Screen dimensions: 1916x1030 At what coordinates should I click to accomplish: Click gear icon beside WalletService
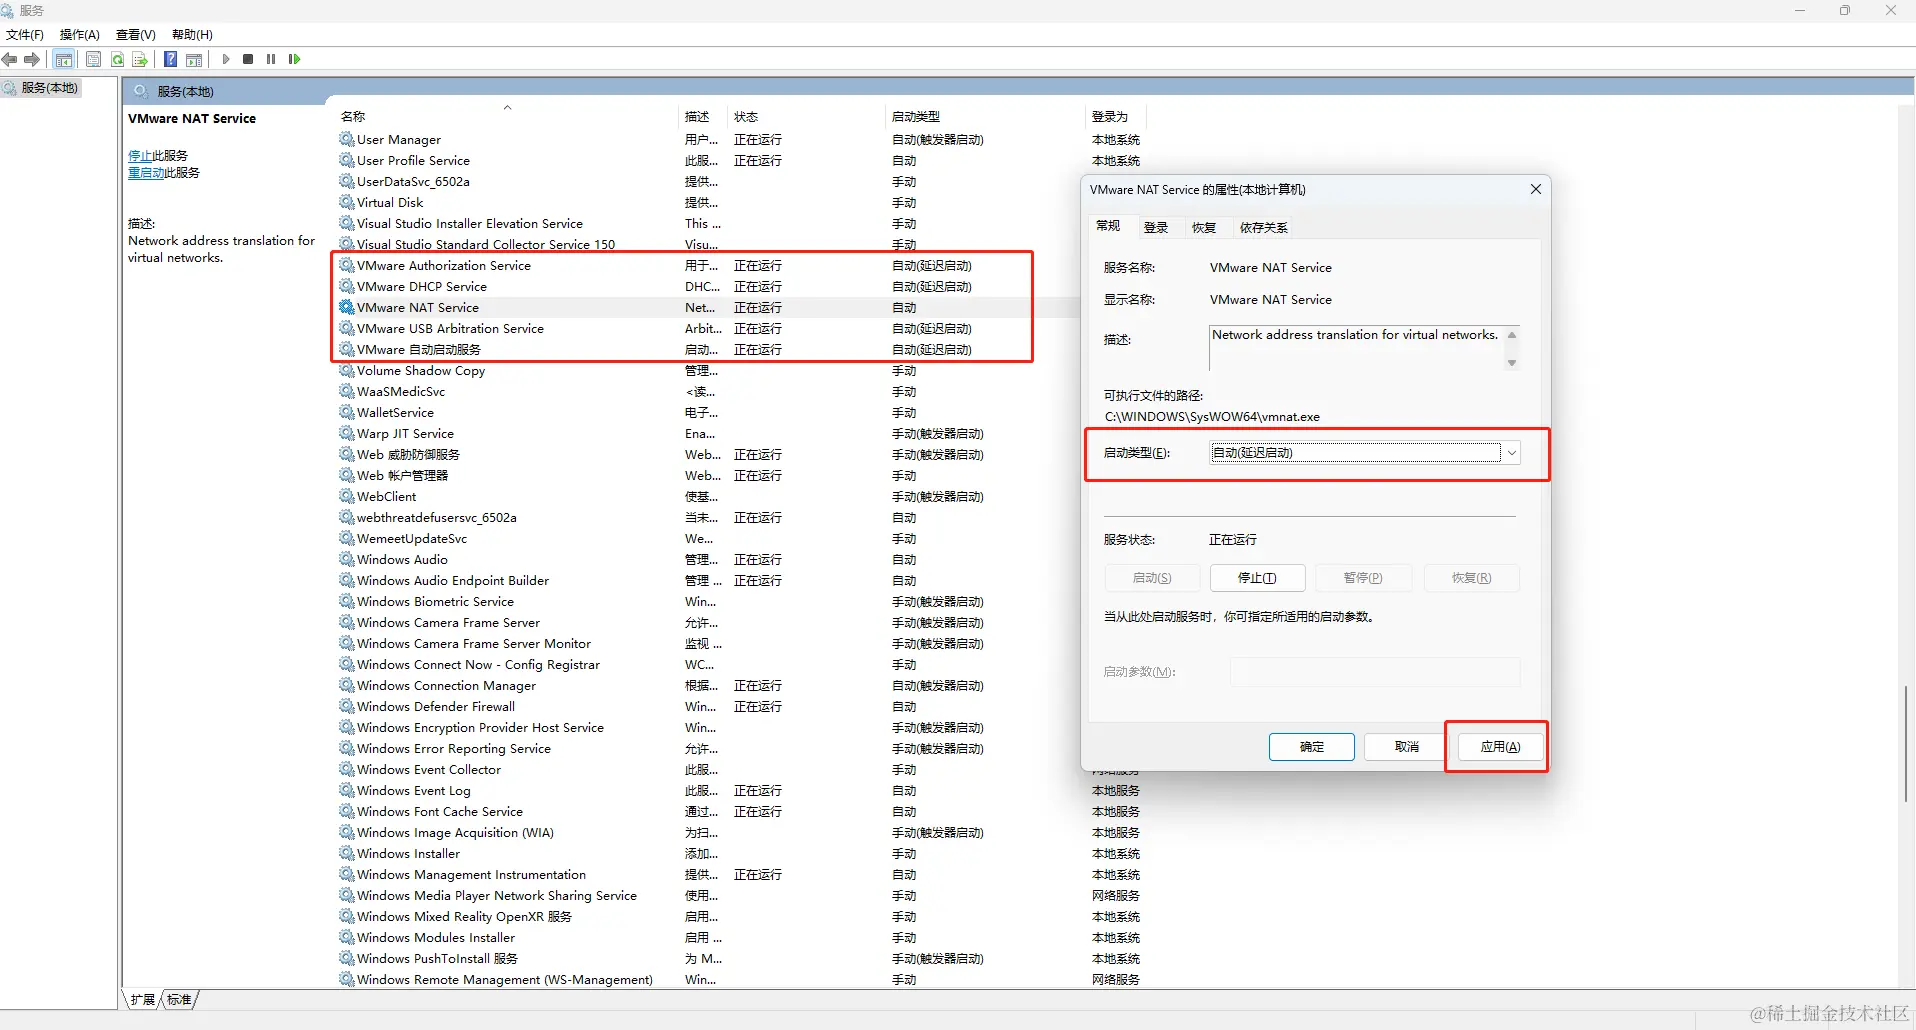(x=347, y=412)
